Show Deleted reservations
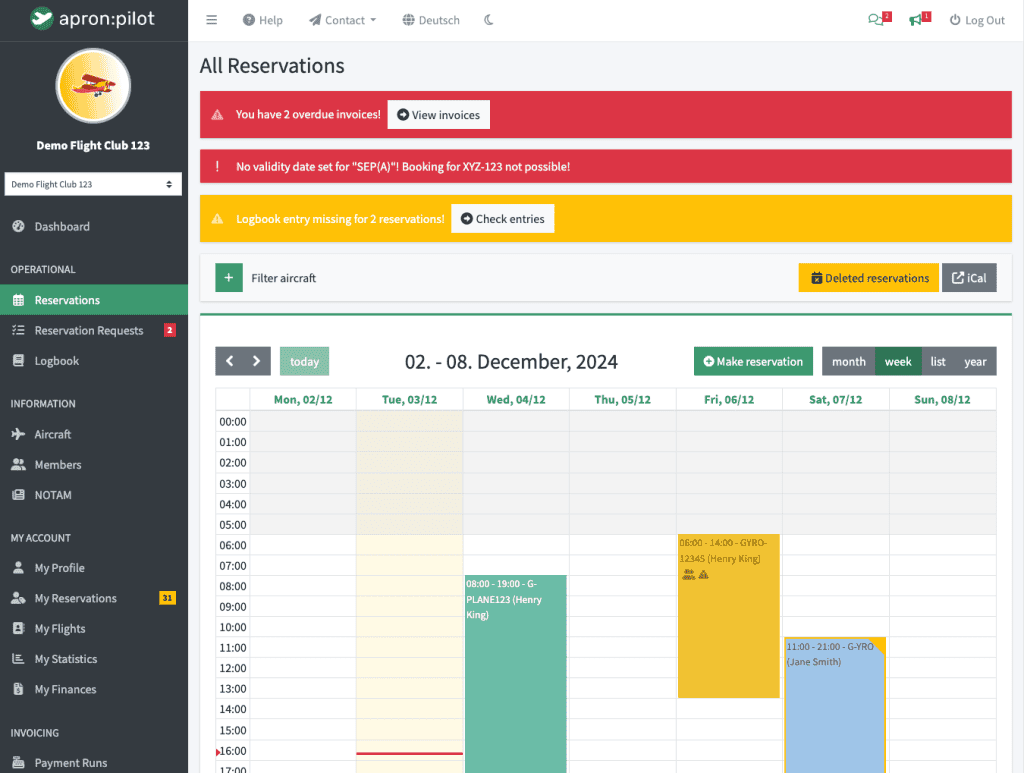 pyautogui.click(x=869, y=278)
